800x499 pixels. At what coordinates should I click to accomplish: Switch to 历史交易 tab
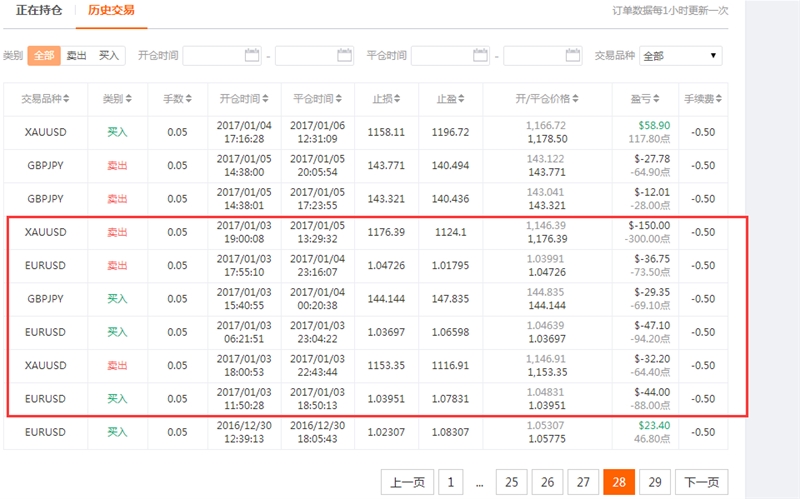click(111, 10)
